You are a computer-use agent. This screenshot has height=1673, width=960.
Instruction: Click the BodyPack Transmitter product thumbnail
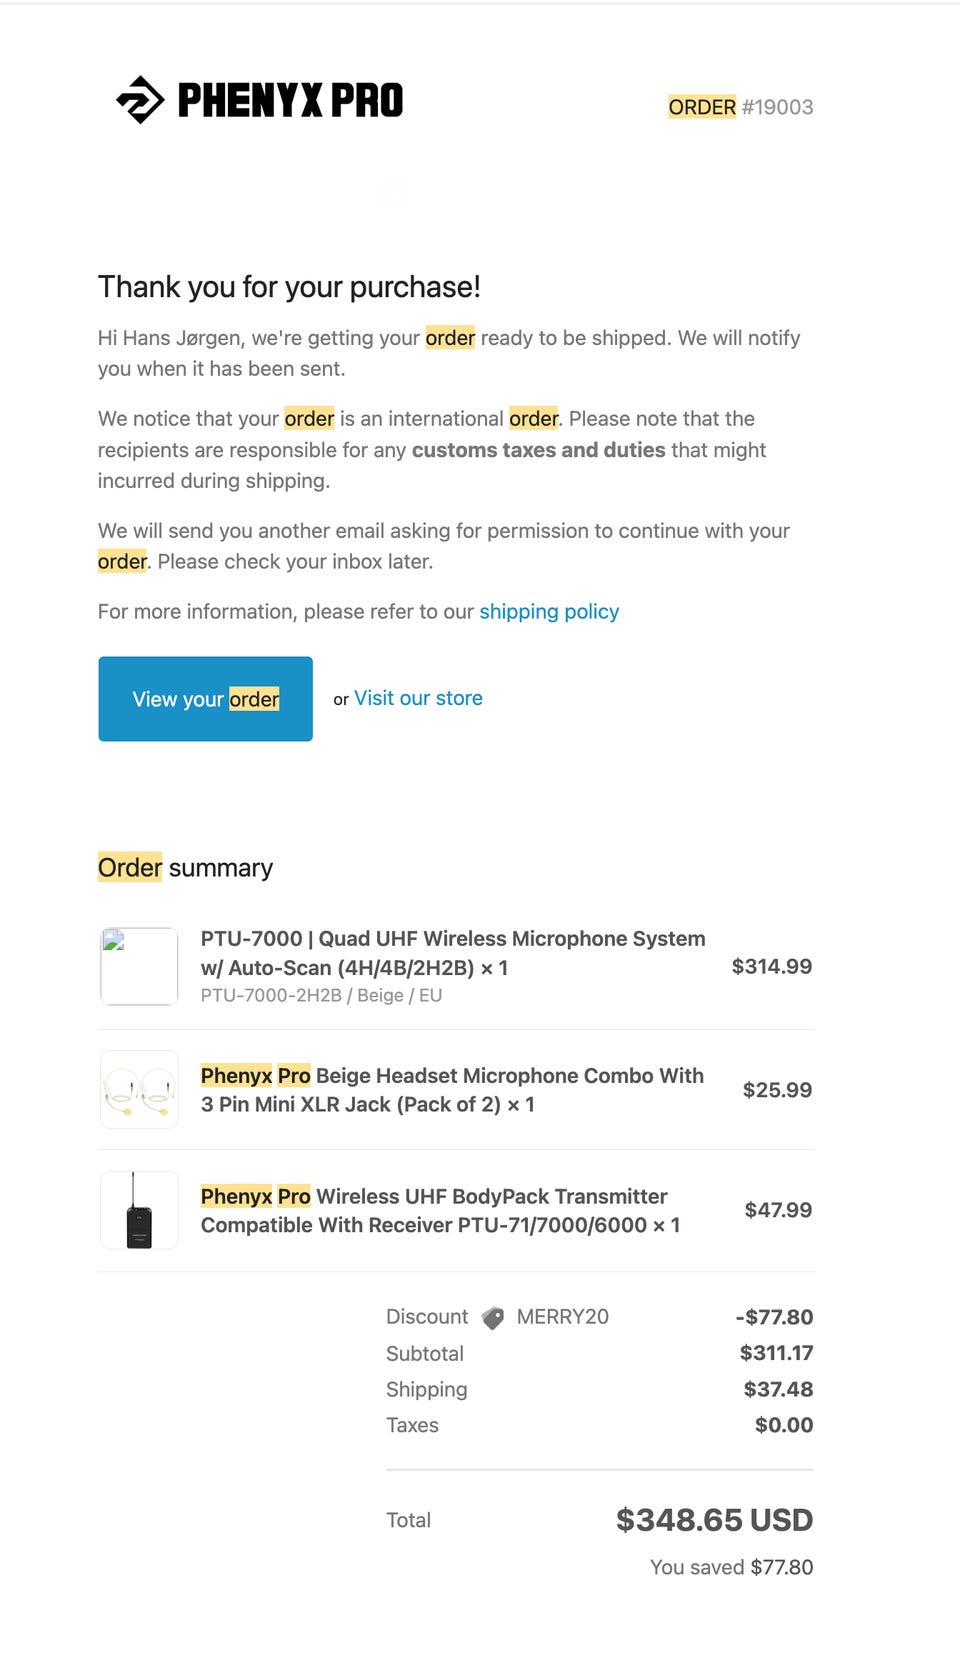139,1210
